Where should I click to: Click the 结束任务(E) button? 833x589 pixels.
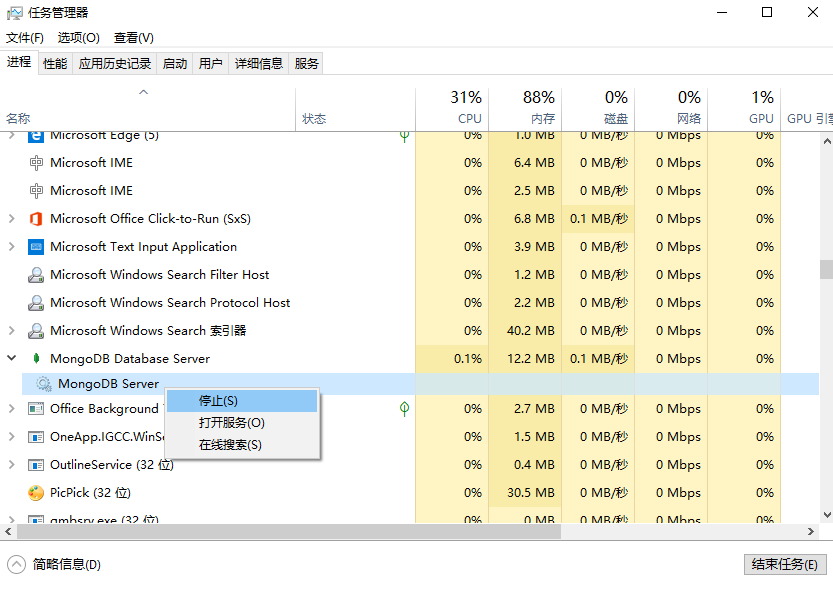click(x=785, y=565)
